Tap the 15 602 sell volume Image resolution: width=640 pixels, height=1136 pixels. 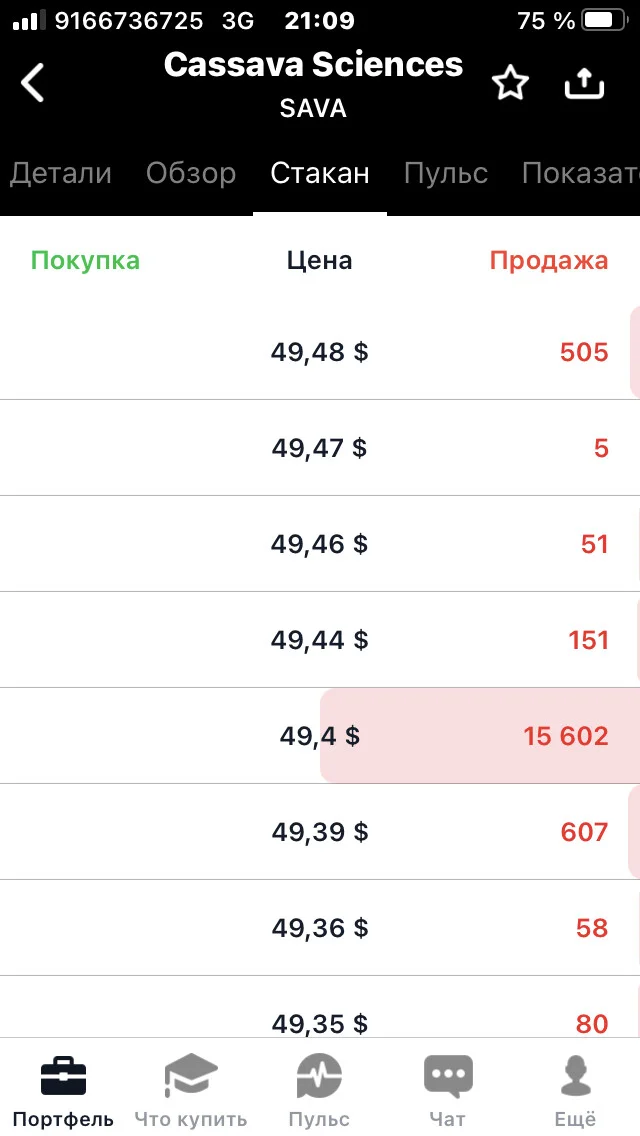click(566, 736)
